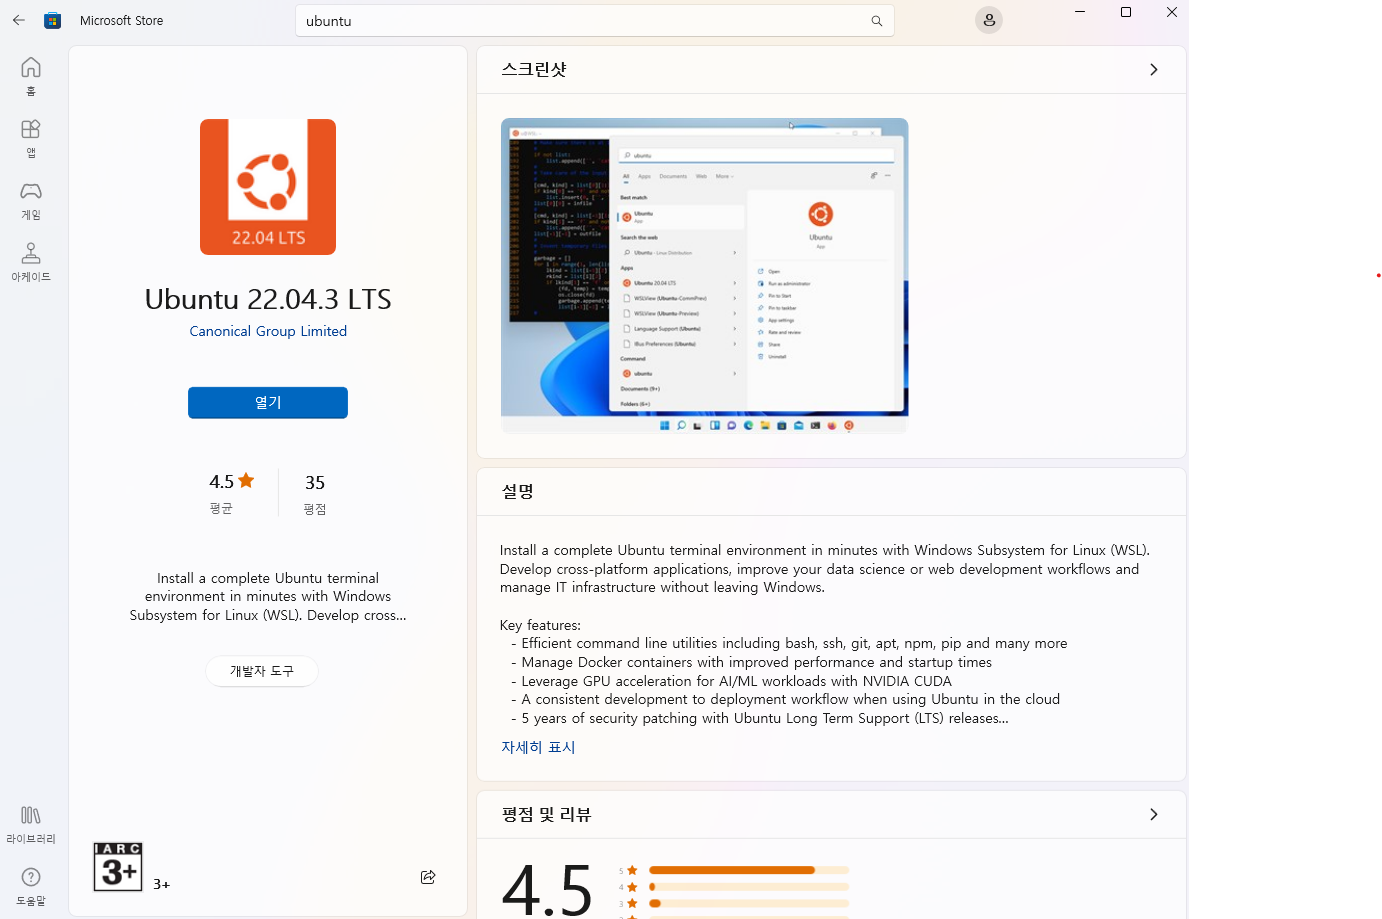Open the Apps (앱) sidebar section
The height and width of the screenshot is (919, 1382).
[x=31, y=138]
